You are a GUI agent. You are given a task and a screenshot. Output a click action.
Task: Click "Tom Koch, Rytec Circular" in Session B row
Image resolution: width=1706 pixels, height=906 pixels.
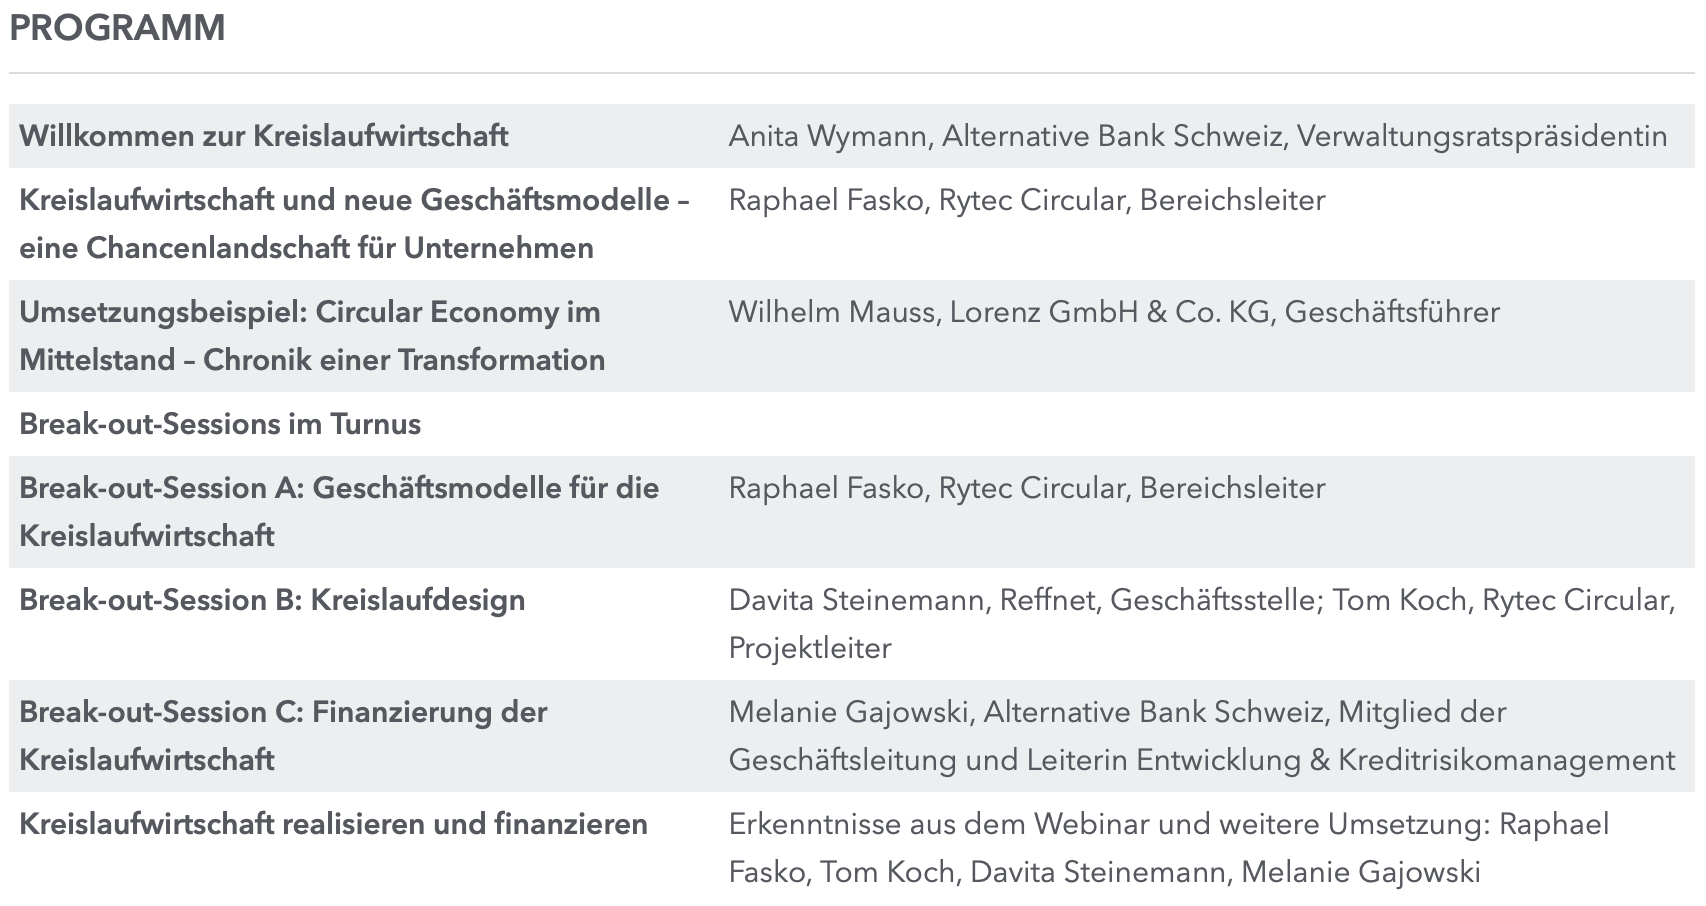click(1502, 600)
